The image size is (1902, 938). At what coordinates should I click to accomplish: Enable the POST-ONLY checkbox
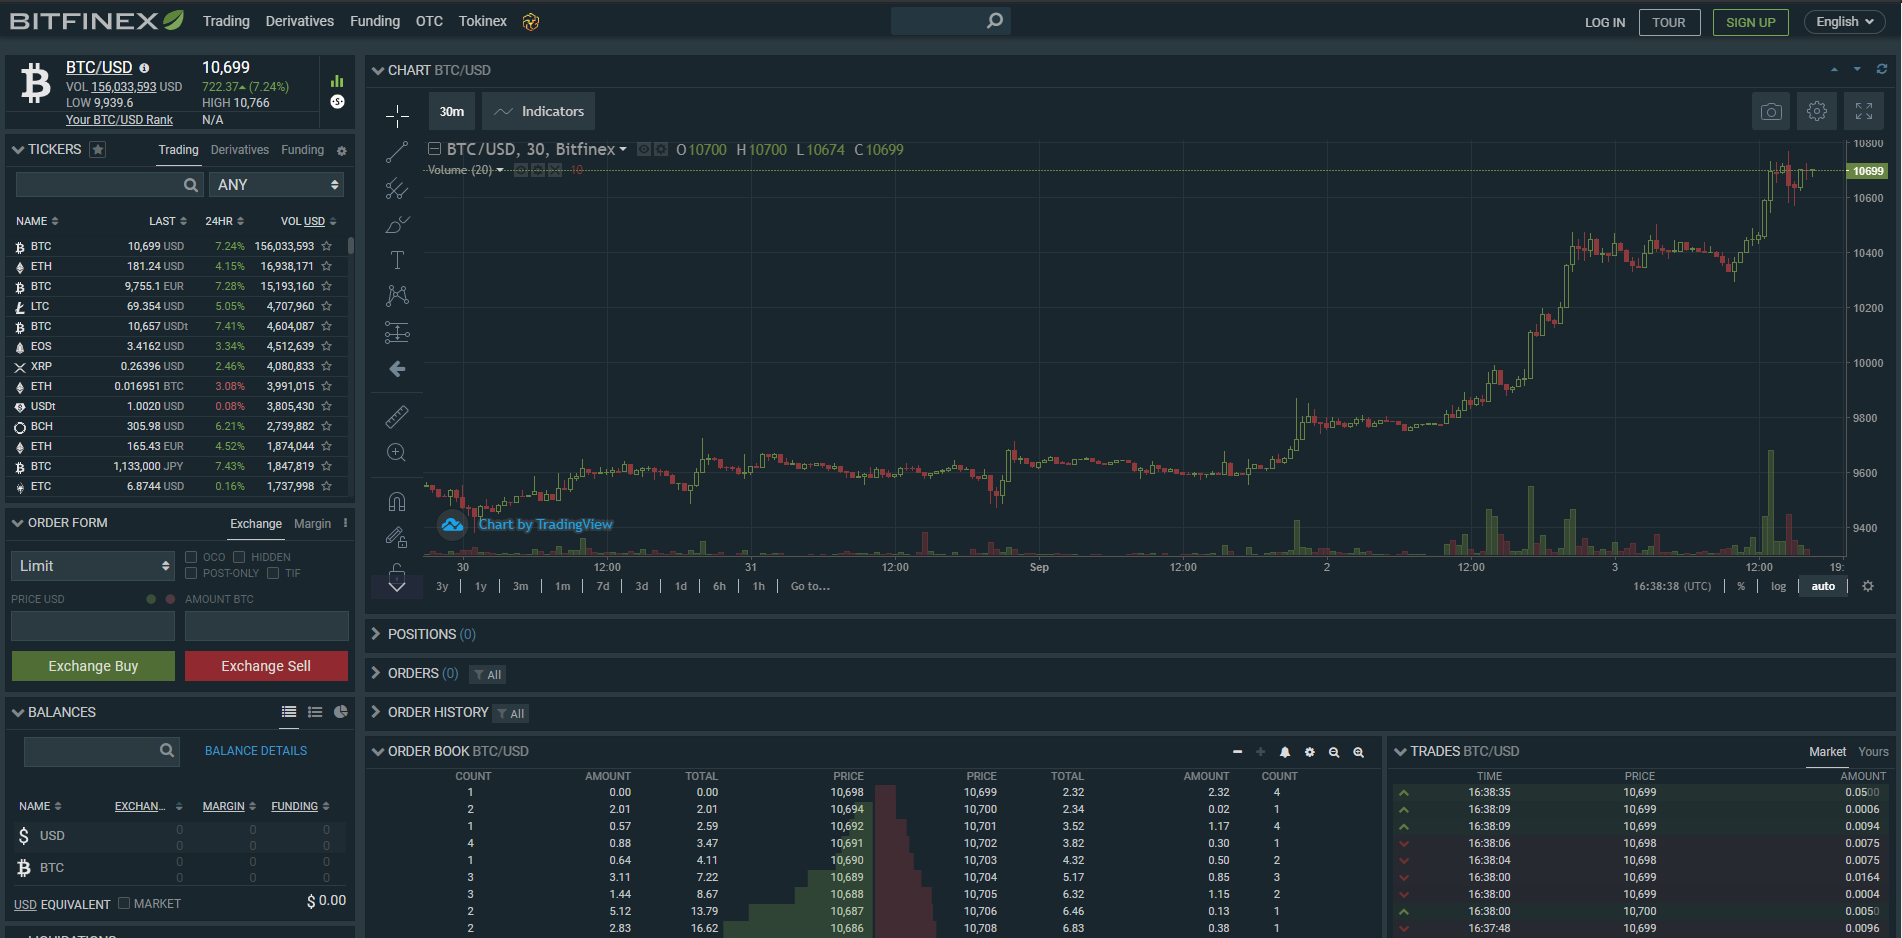pyautogui.click(x=191, y=573)
